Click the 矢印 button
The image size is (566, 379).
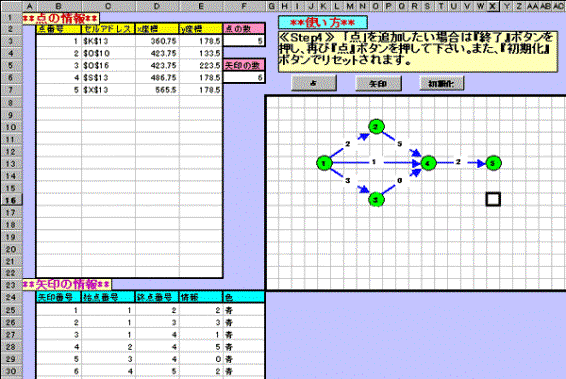click(378, 83)
